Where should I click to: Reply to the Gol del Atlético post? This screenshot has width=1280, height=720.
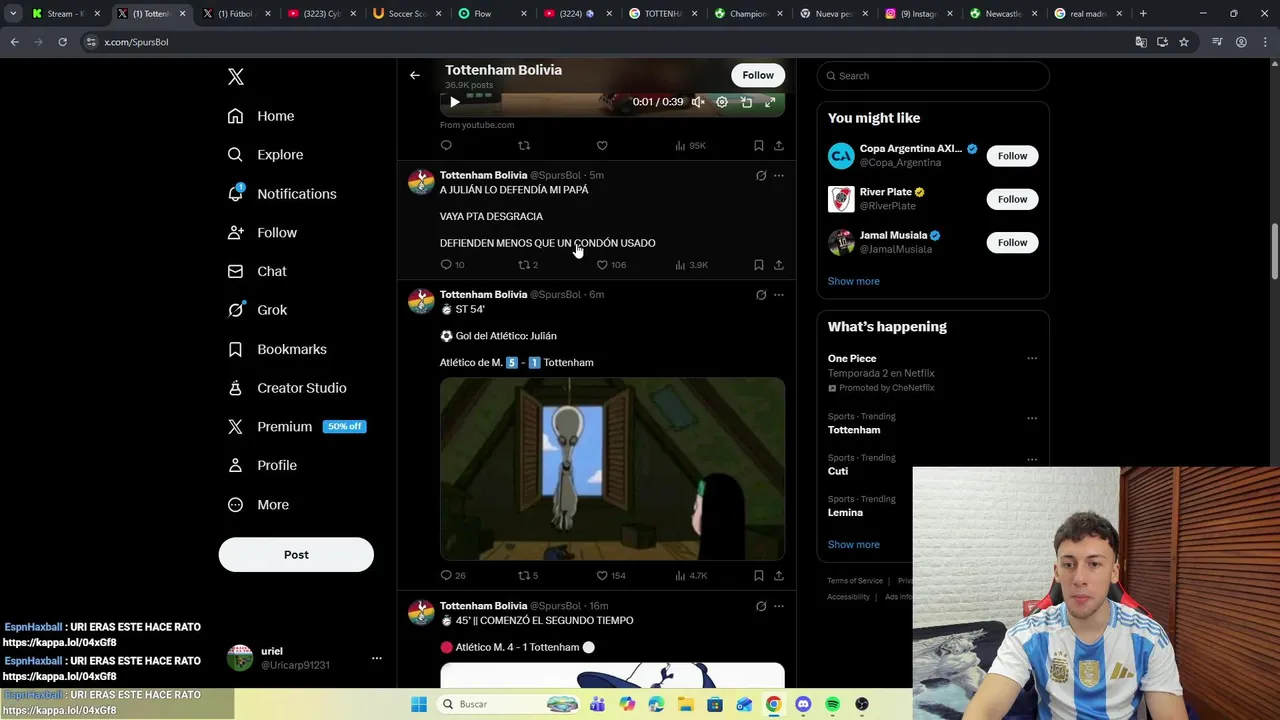(x=452, y=576)
